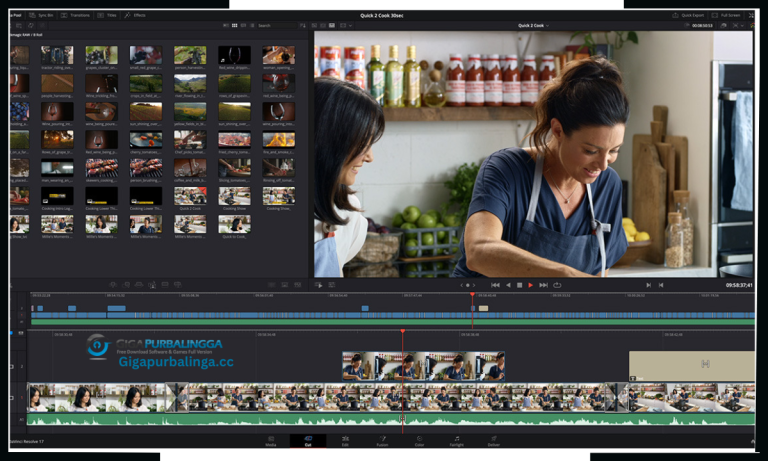Switch to the Media page tab

click(271, 441)
